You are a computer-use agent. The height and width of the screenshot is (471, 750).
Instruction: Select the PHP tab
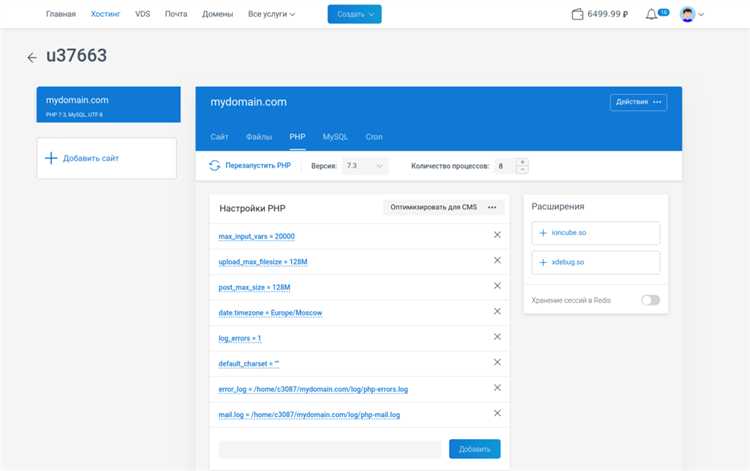point(297,137)
